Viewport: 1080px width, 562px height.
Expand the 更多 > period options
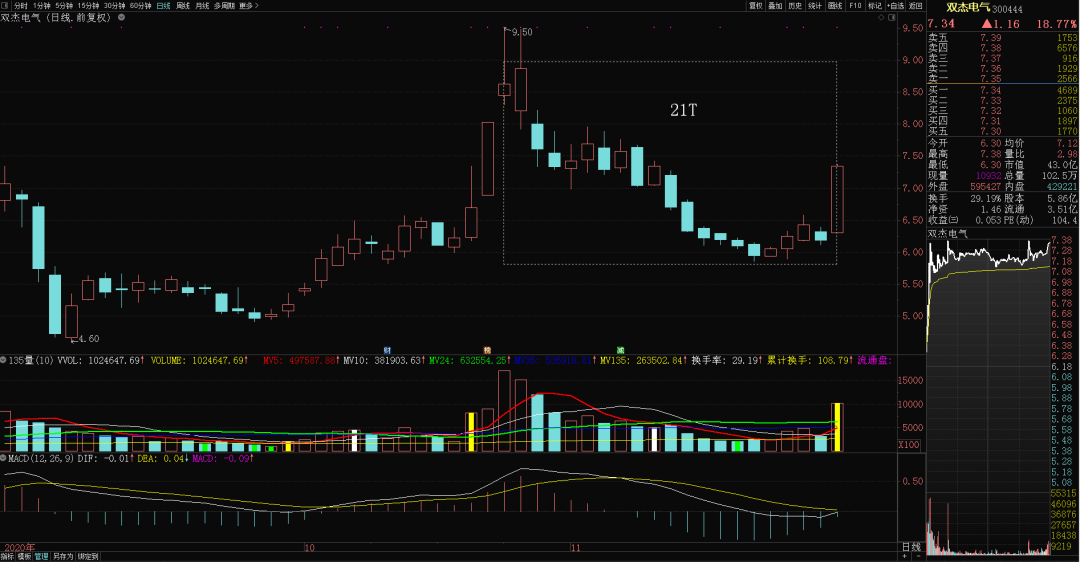249,6
